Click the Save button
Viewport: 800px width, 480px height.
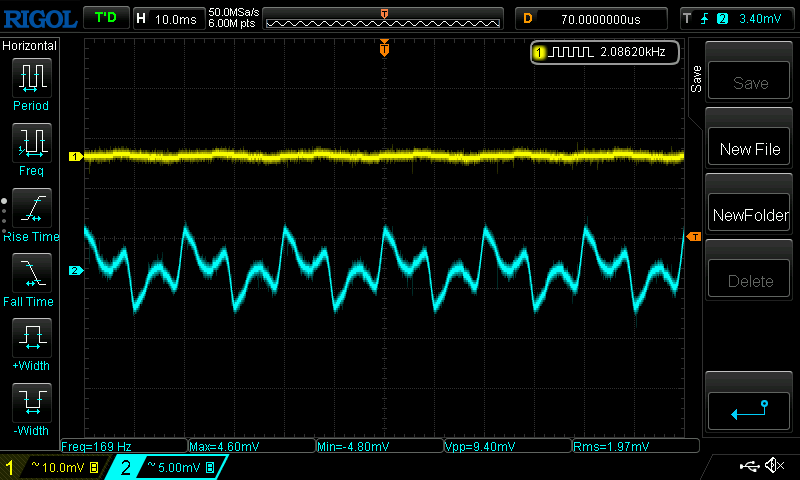click(749, 80)
